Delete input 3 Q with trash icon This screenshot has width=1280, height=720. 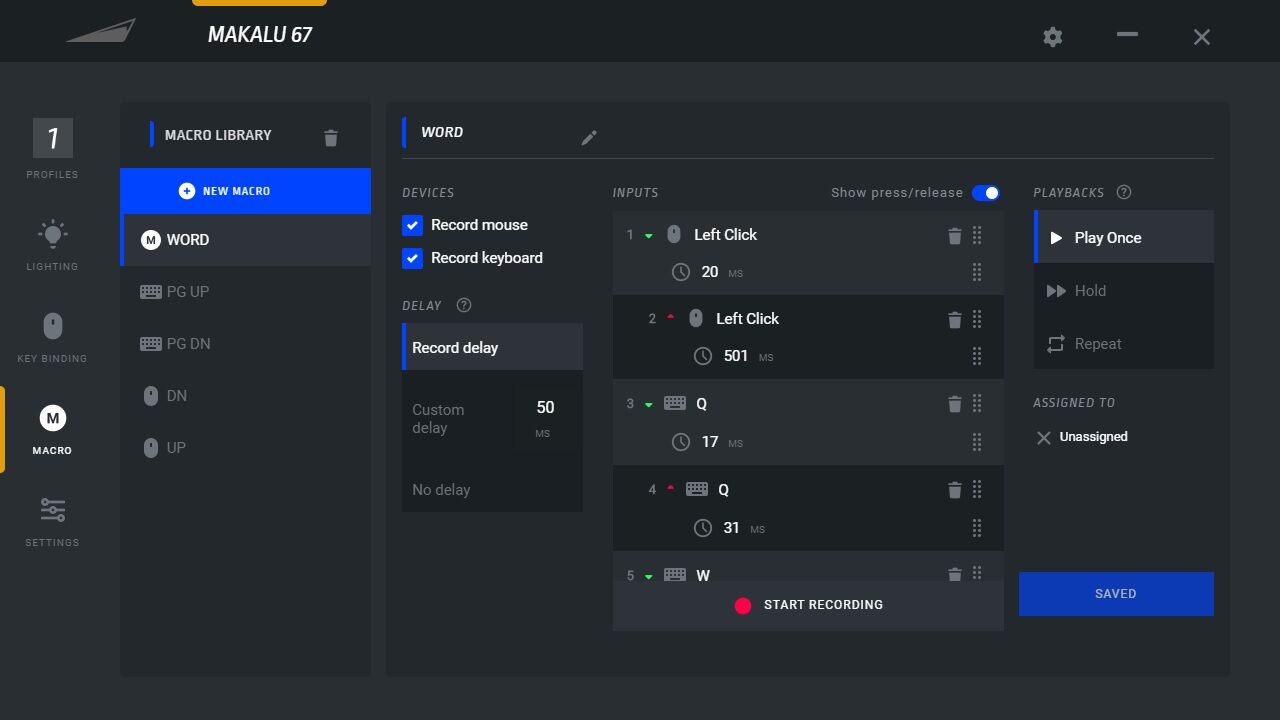[954, 404]
